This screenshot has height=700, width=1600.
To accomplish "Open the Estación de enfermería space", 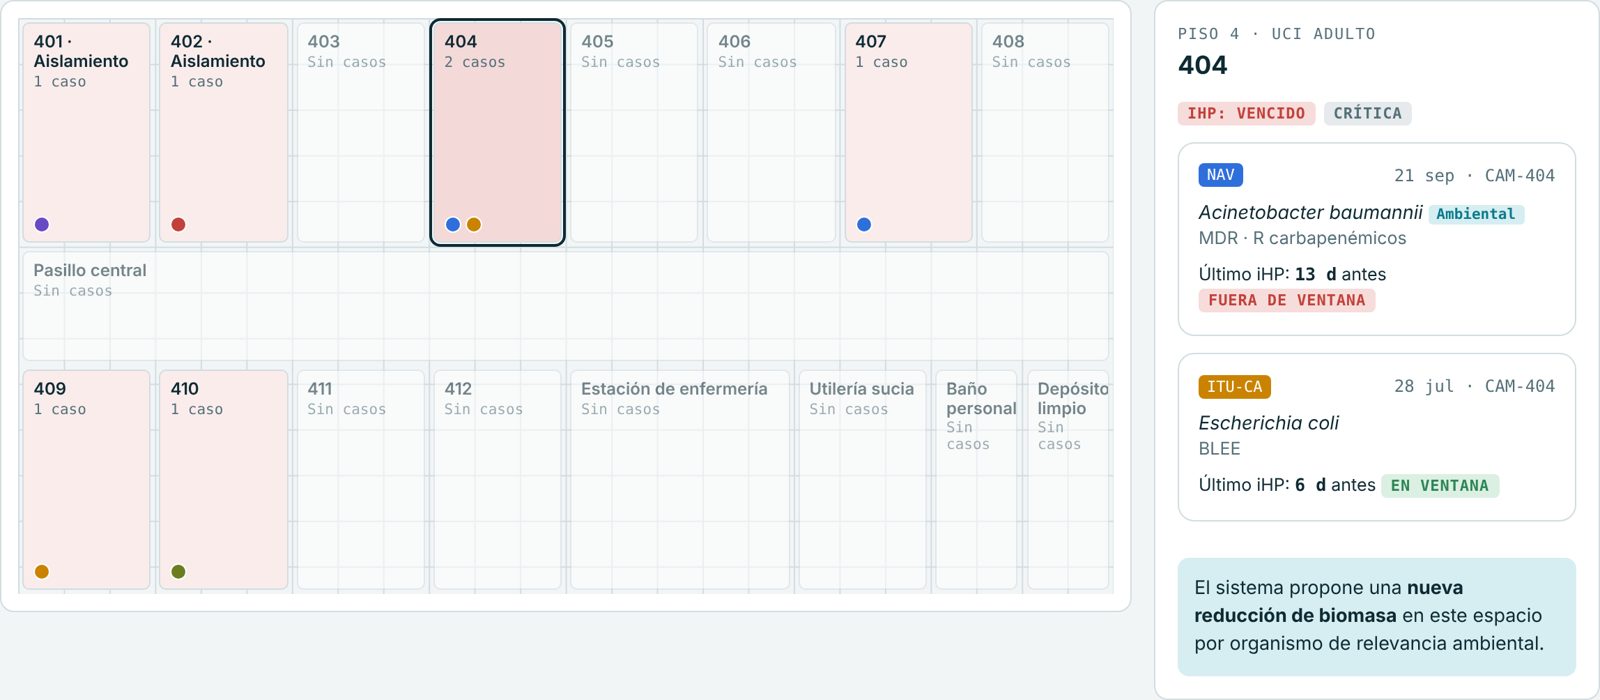I will [680, 479].
